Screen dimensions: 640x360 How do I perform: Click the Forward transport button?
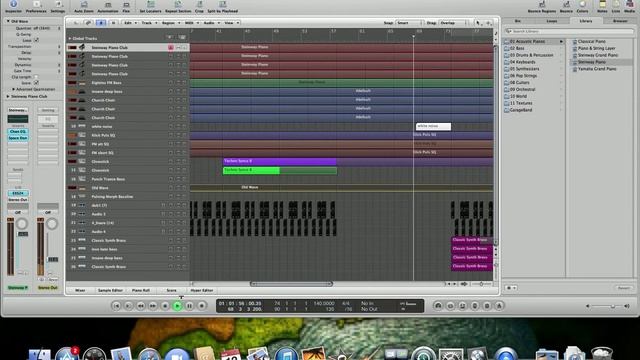click(x=153, y=306)
